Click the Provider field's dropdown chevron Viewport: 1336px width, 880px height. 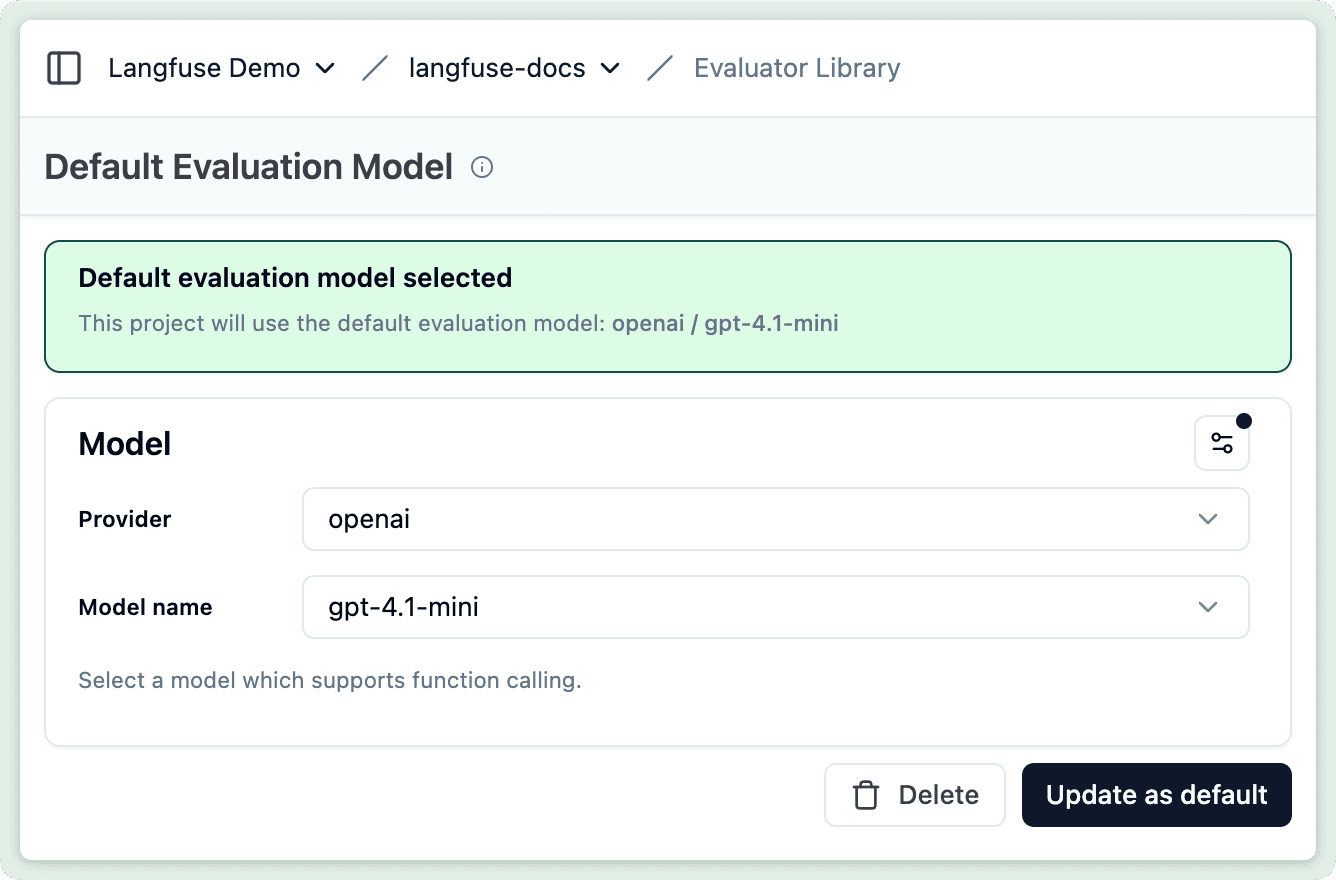1207,519
